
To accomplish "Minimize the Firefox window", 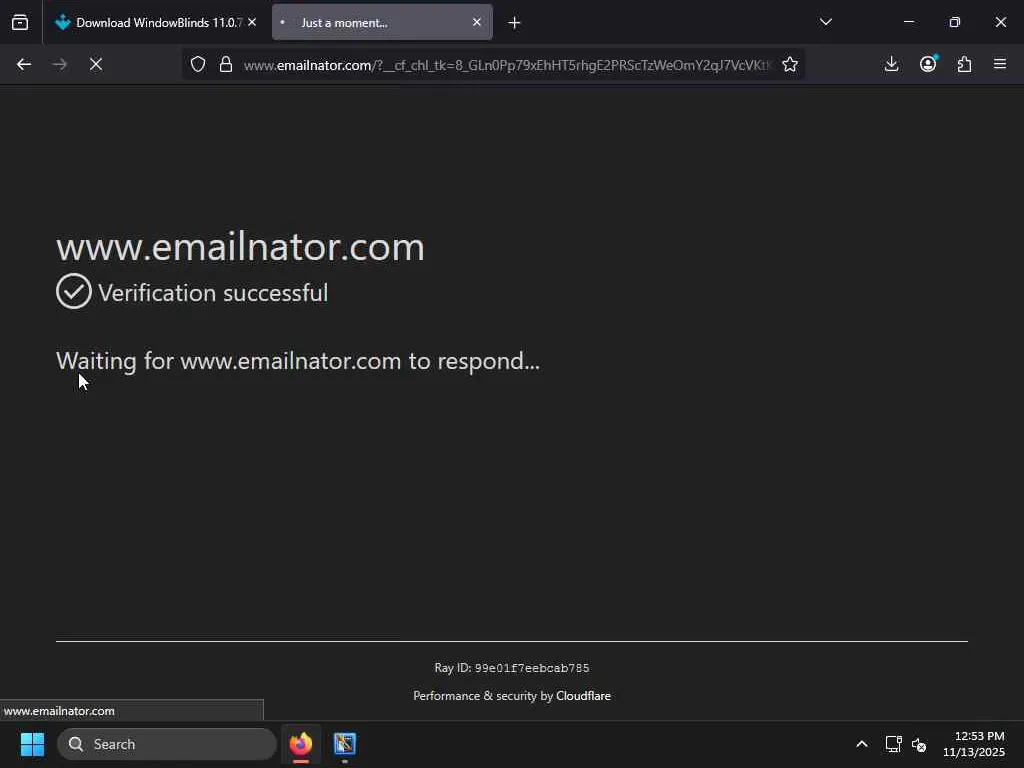I will pyautogui.click(x=908, y=22).
